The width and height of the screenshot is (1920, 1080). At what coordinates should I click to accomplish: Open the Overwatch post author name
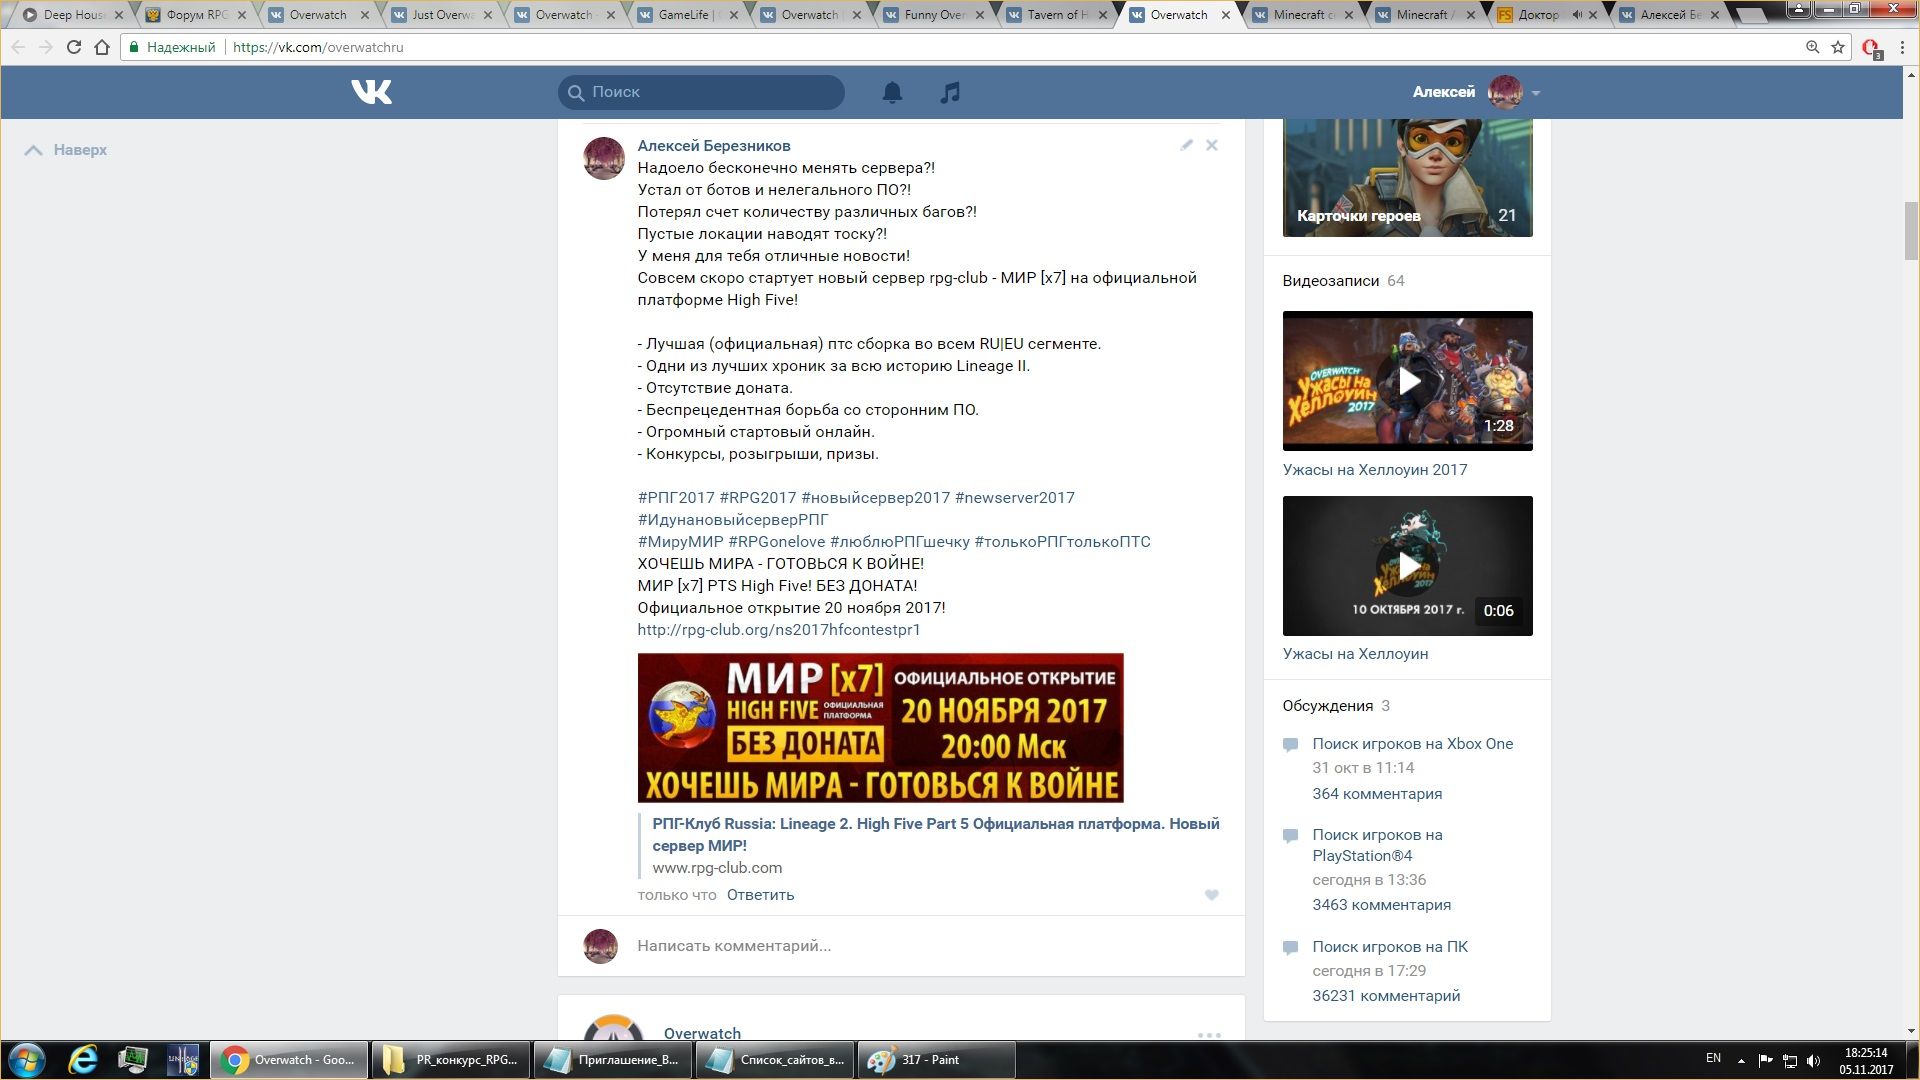pyautogui.click(x=702, y=1033)
